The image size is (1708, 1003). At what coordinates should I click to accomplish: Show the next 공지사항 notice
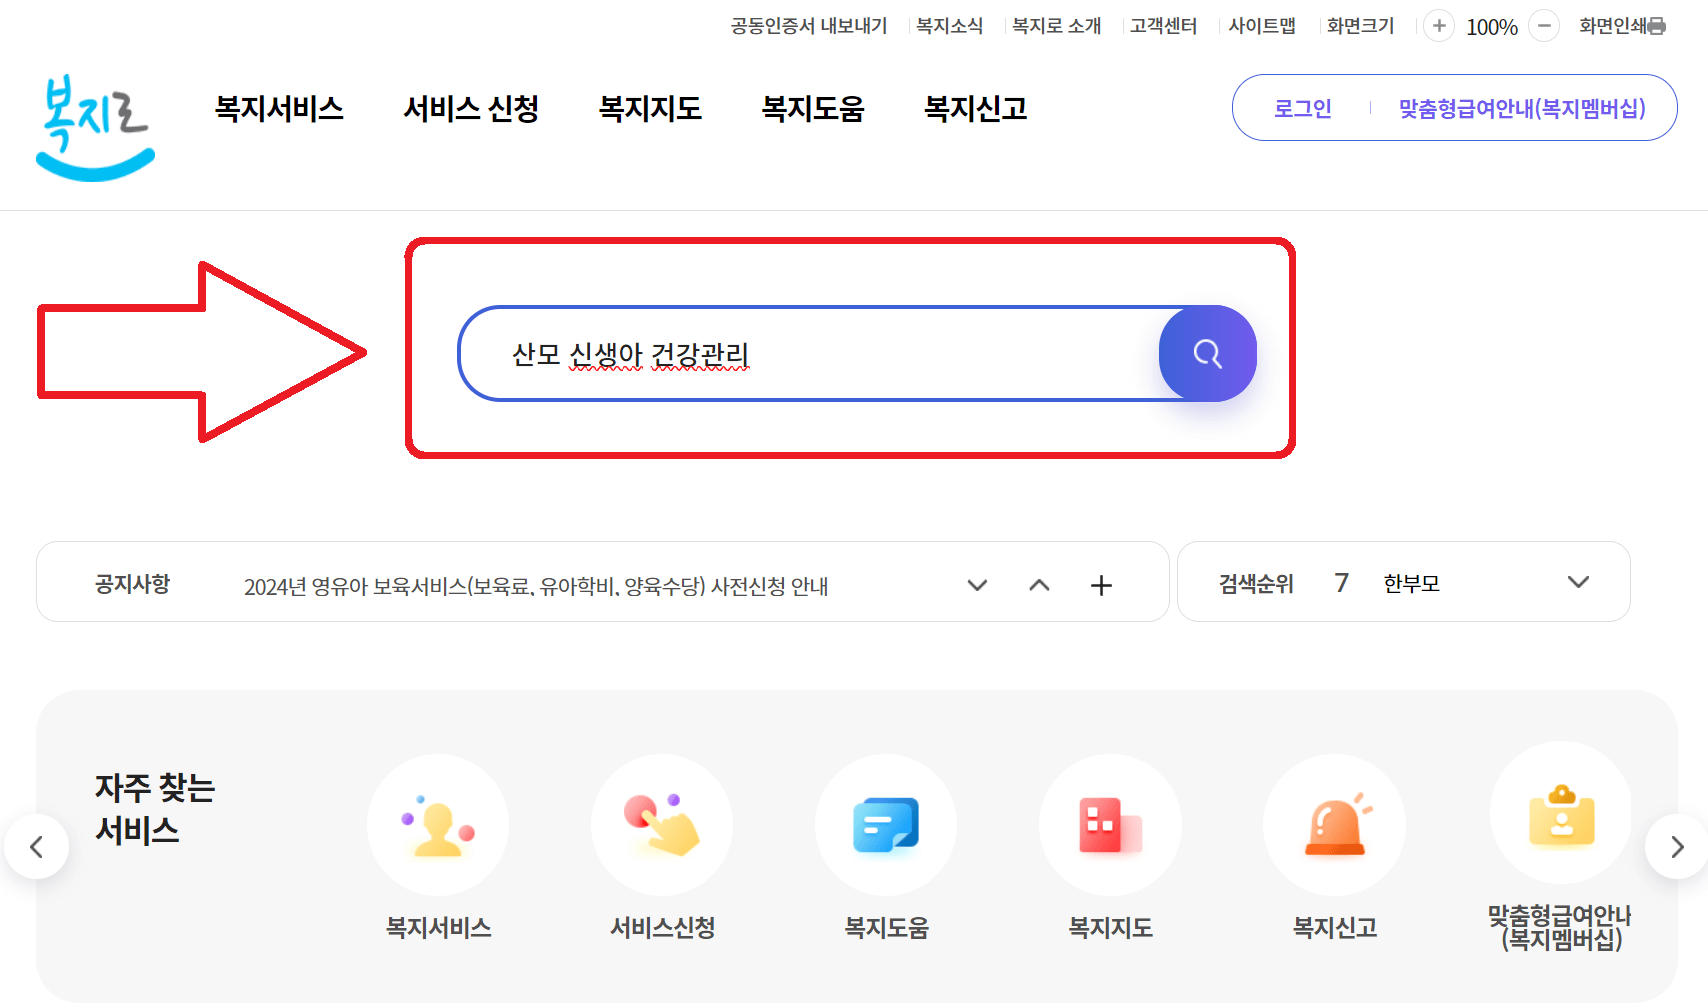pyautogui.click(x=976, y=585)
